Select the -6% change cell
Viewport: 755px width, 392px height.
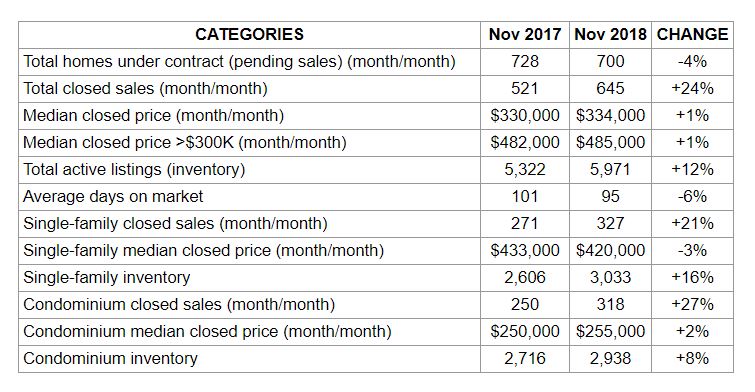click(x=692, y=196)
